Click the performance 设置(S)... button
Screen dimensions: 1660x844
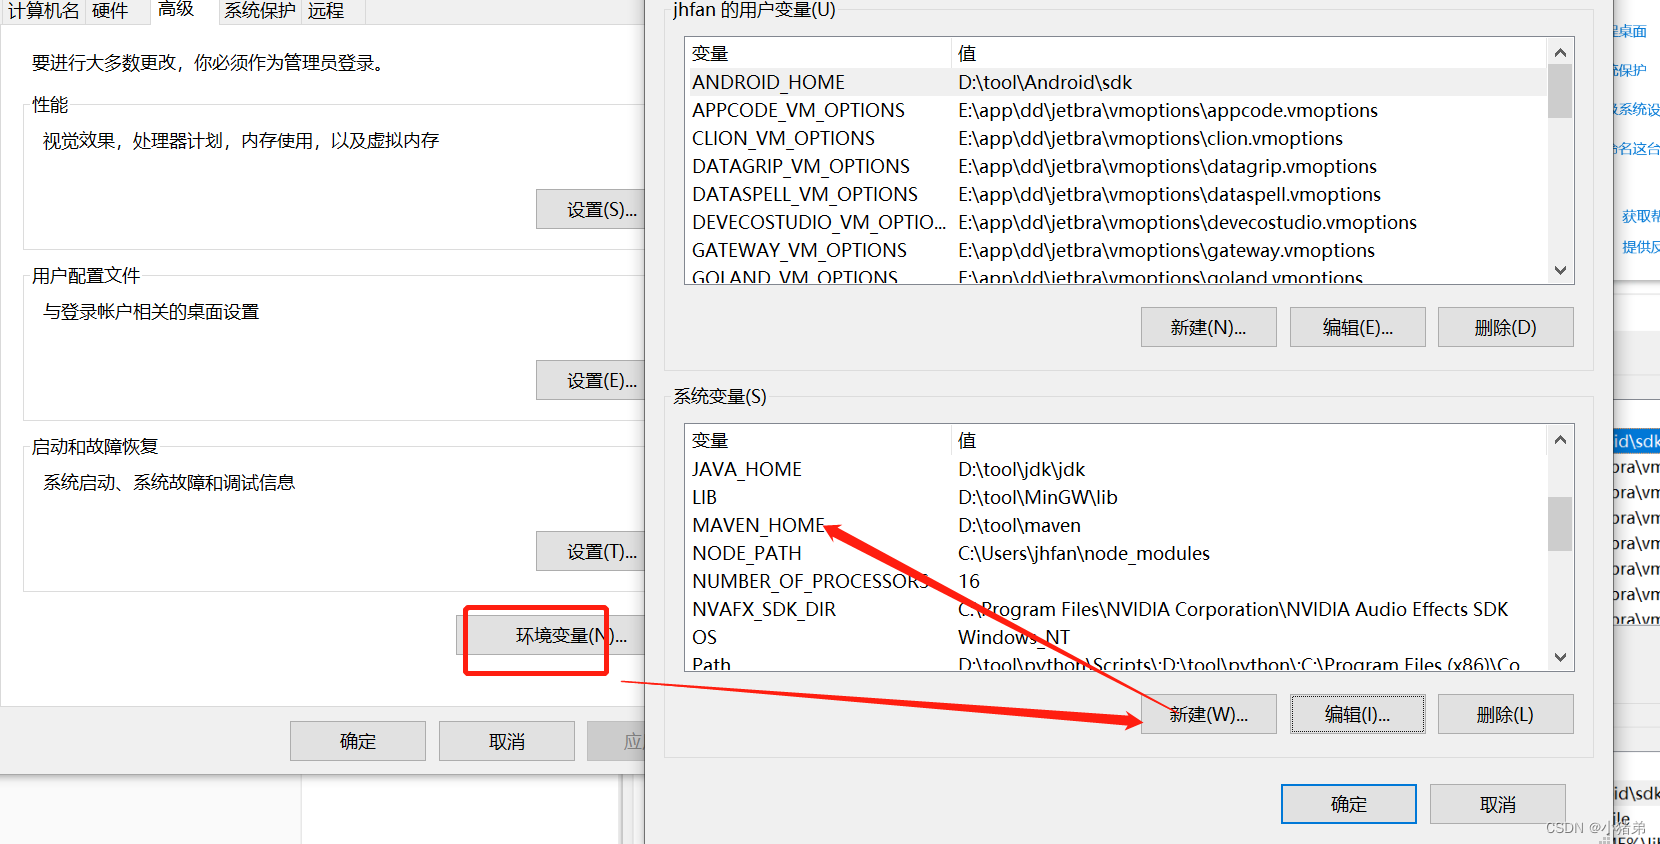click(x=591, y=209)
